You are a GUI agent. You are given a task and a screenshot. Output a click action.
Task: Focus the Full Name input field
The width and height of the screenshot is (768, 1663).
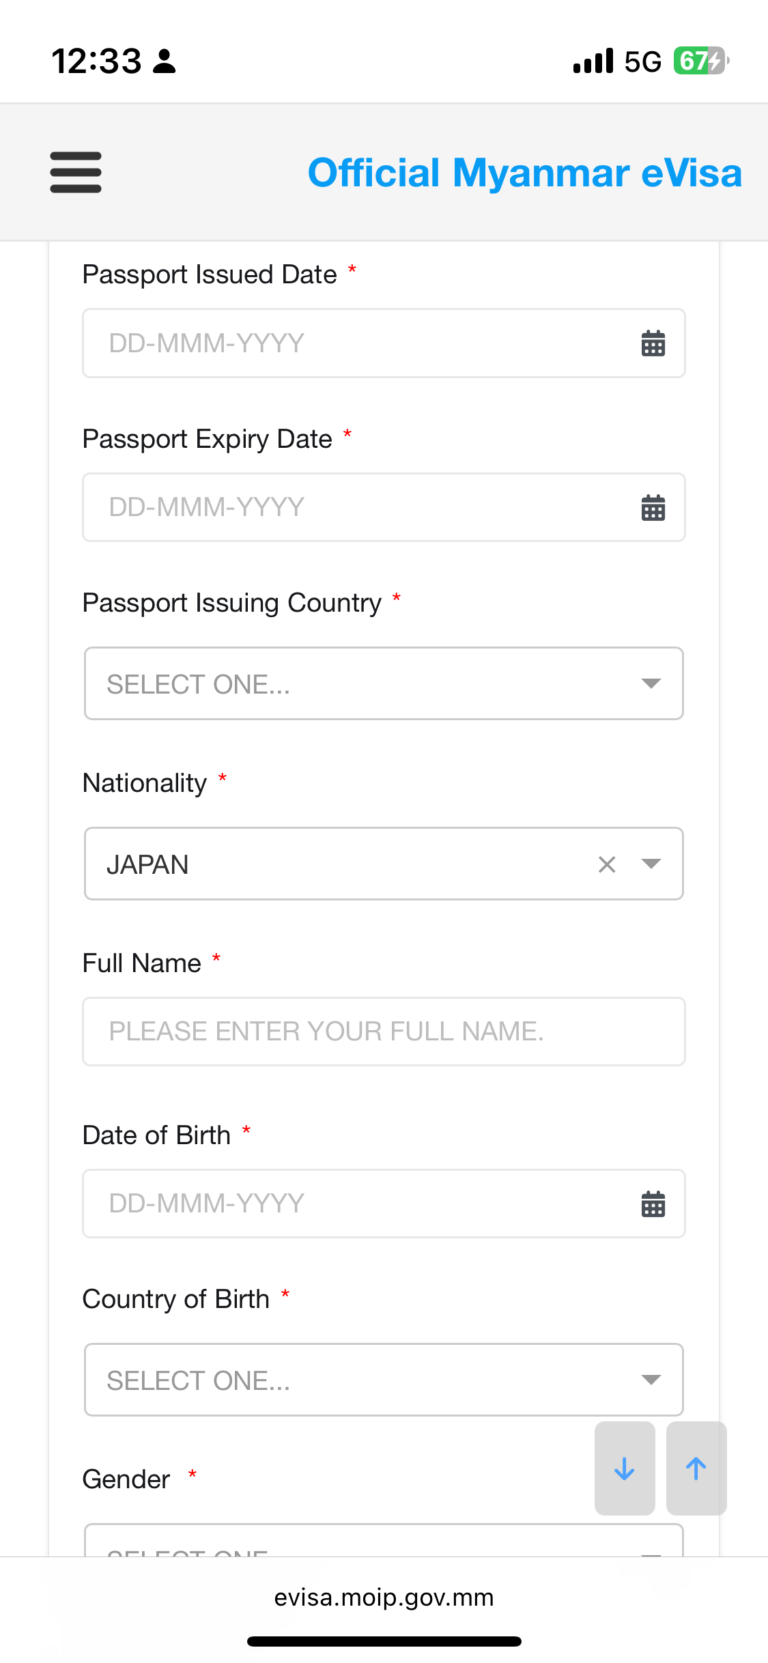click(x=384, y=1031)
